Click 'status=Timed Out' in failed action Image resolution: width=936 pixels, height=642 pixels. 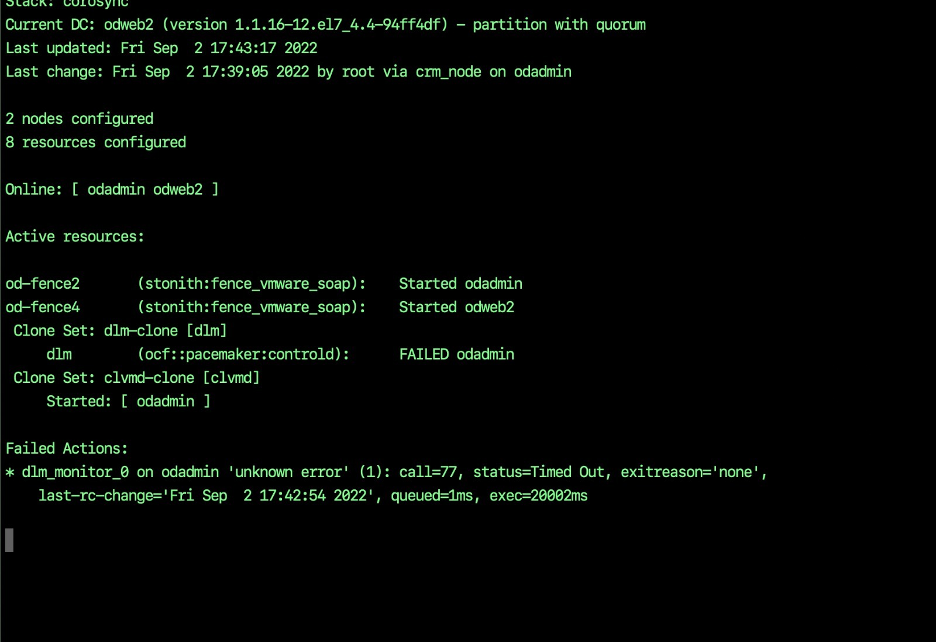point(538,472)
